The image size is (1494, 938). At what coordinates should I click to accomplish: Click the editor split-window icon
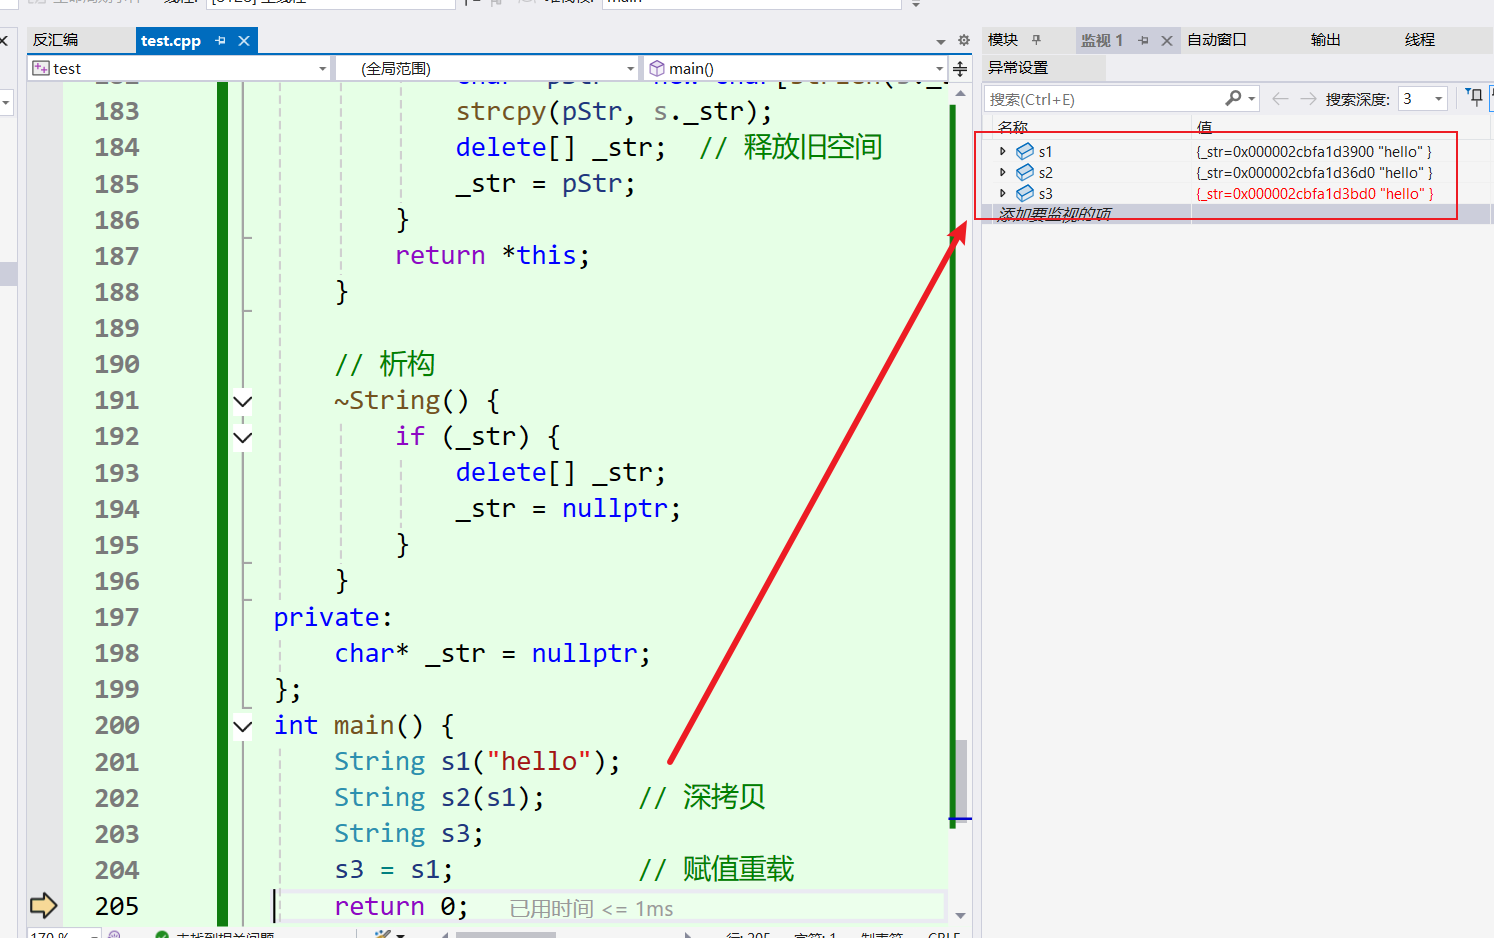(x=960, y=68)
